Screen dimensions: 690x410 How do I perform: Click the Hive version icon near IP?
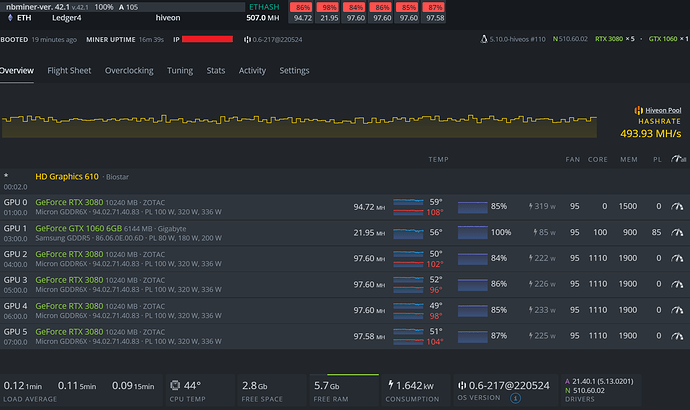click(247, 40)
